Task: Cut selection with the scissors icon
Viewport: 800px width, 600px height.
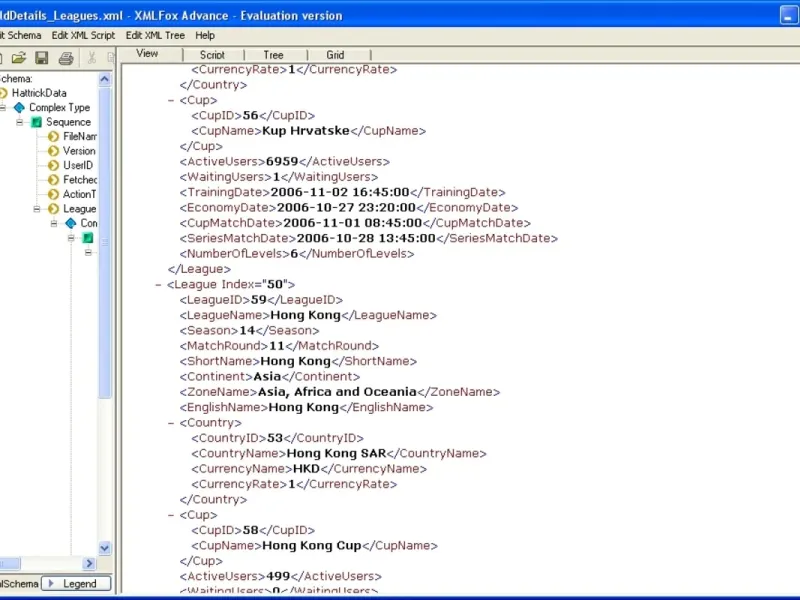Action: [92, 58]
